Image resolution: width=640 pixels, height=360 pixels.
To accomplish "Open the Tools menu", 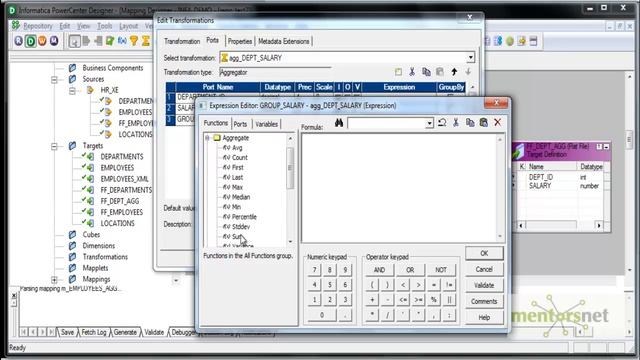I will click(x=104, y=26).
